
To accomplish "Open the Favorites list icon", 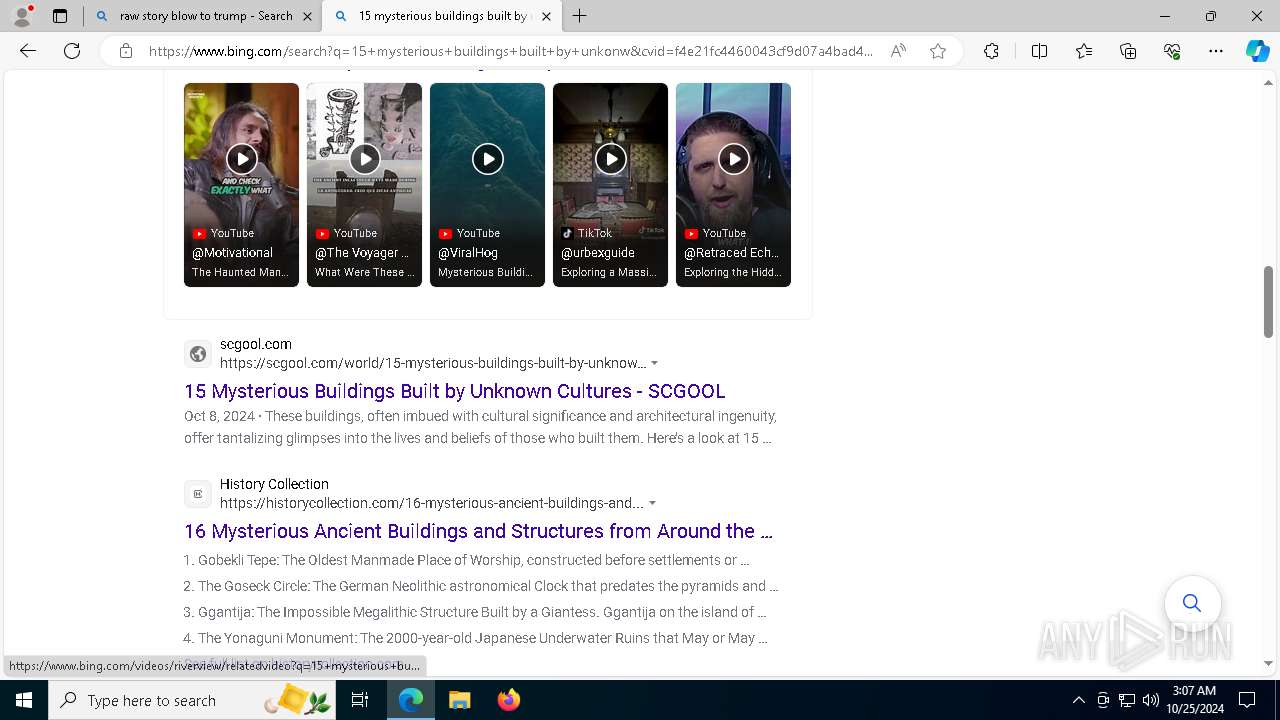I will click(1084, 51).
